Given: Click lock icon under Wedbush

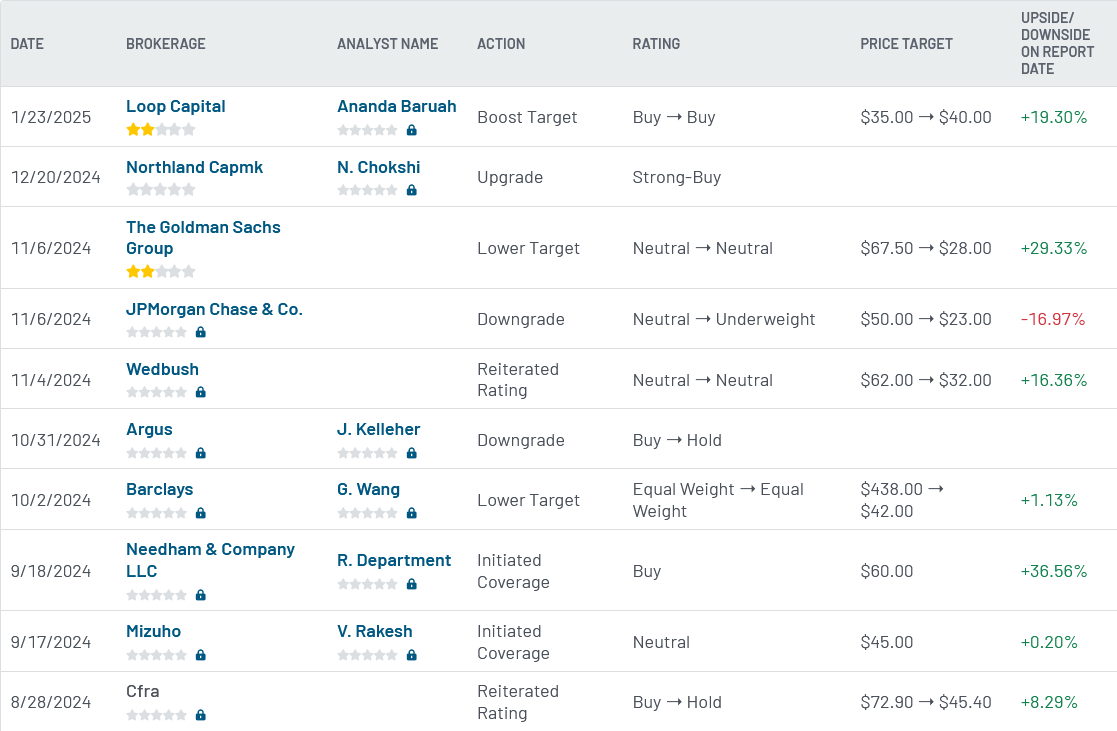Looking at the screenshot, I should click(201, 392).
